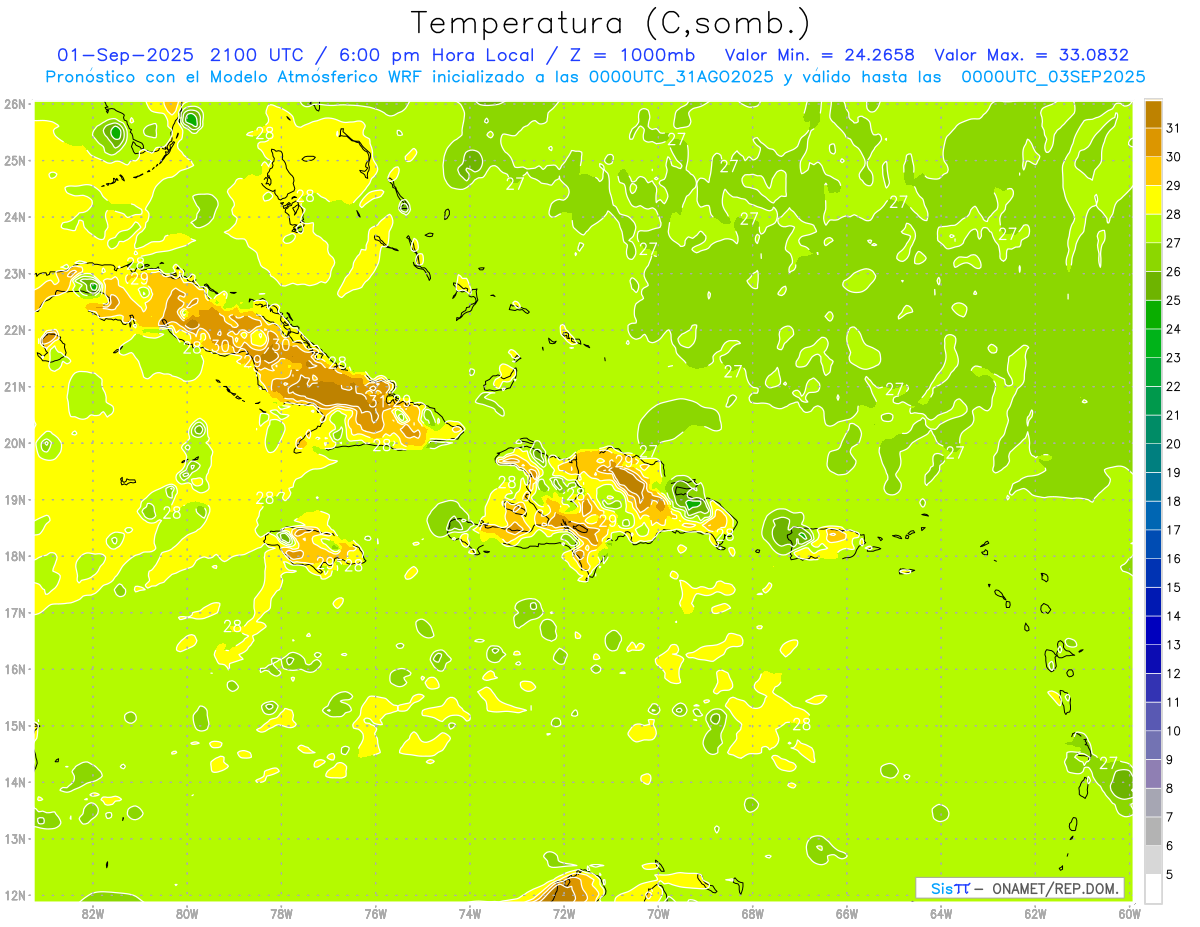
Task: Click the dark orange swatch above 31
Action: pyautogui.click(x=1153, y=114)
